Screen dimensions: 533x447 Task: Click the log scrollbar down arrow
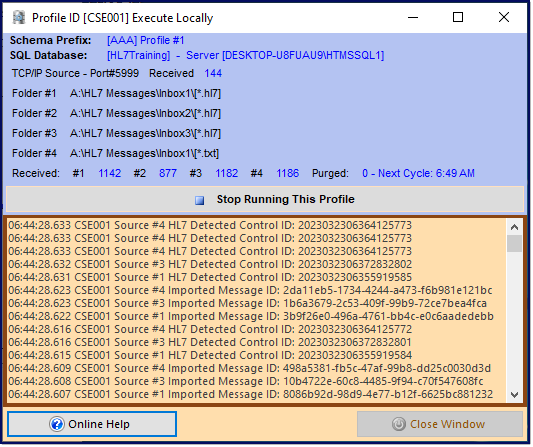tap(514, 396)
